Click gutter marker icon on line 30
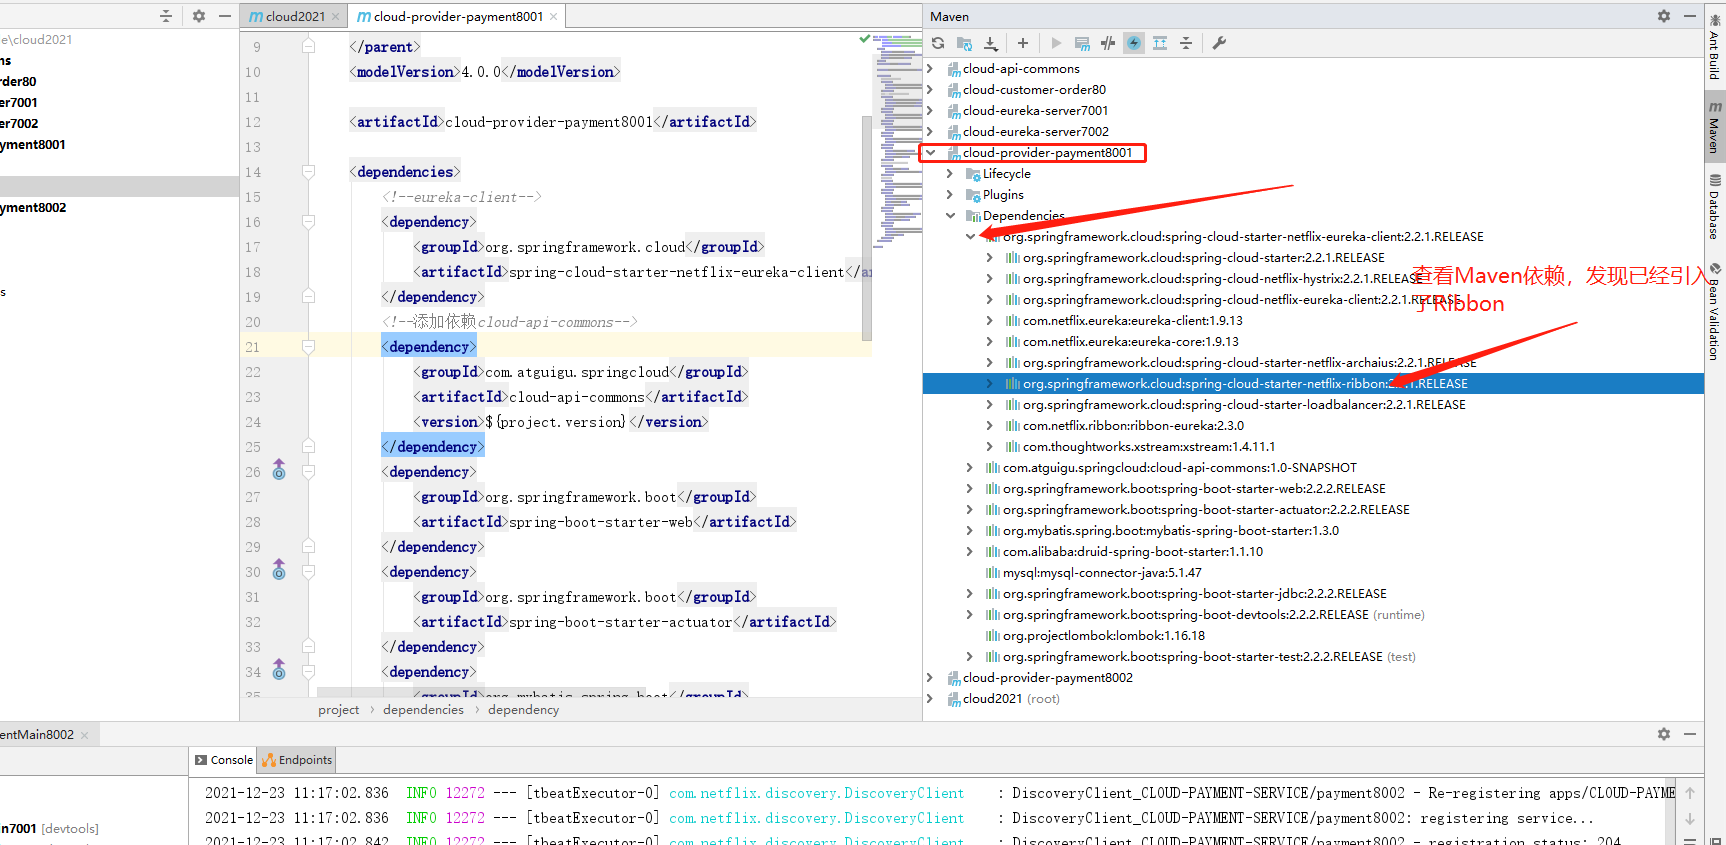 pos(279,570)
